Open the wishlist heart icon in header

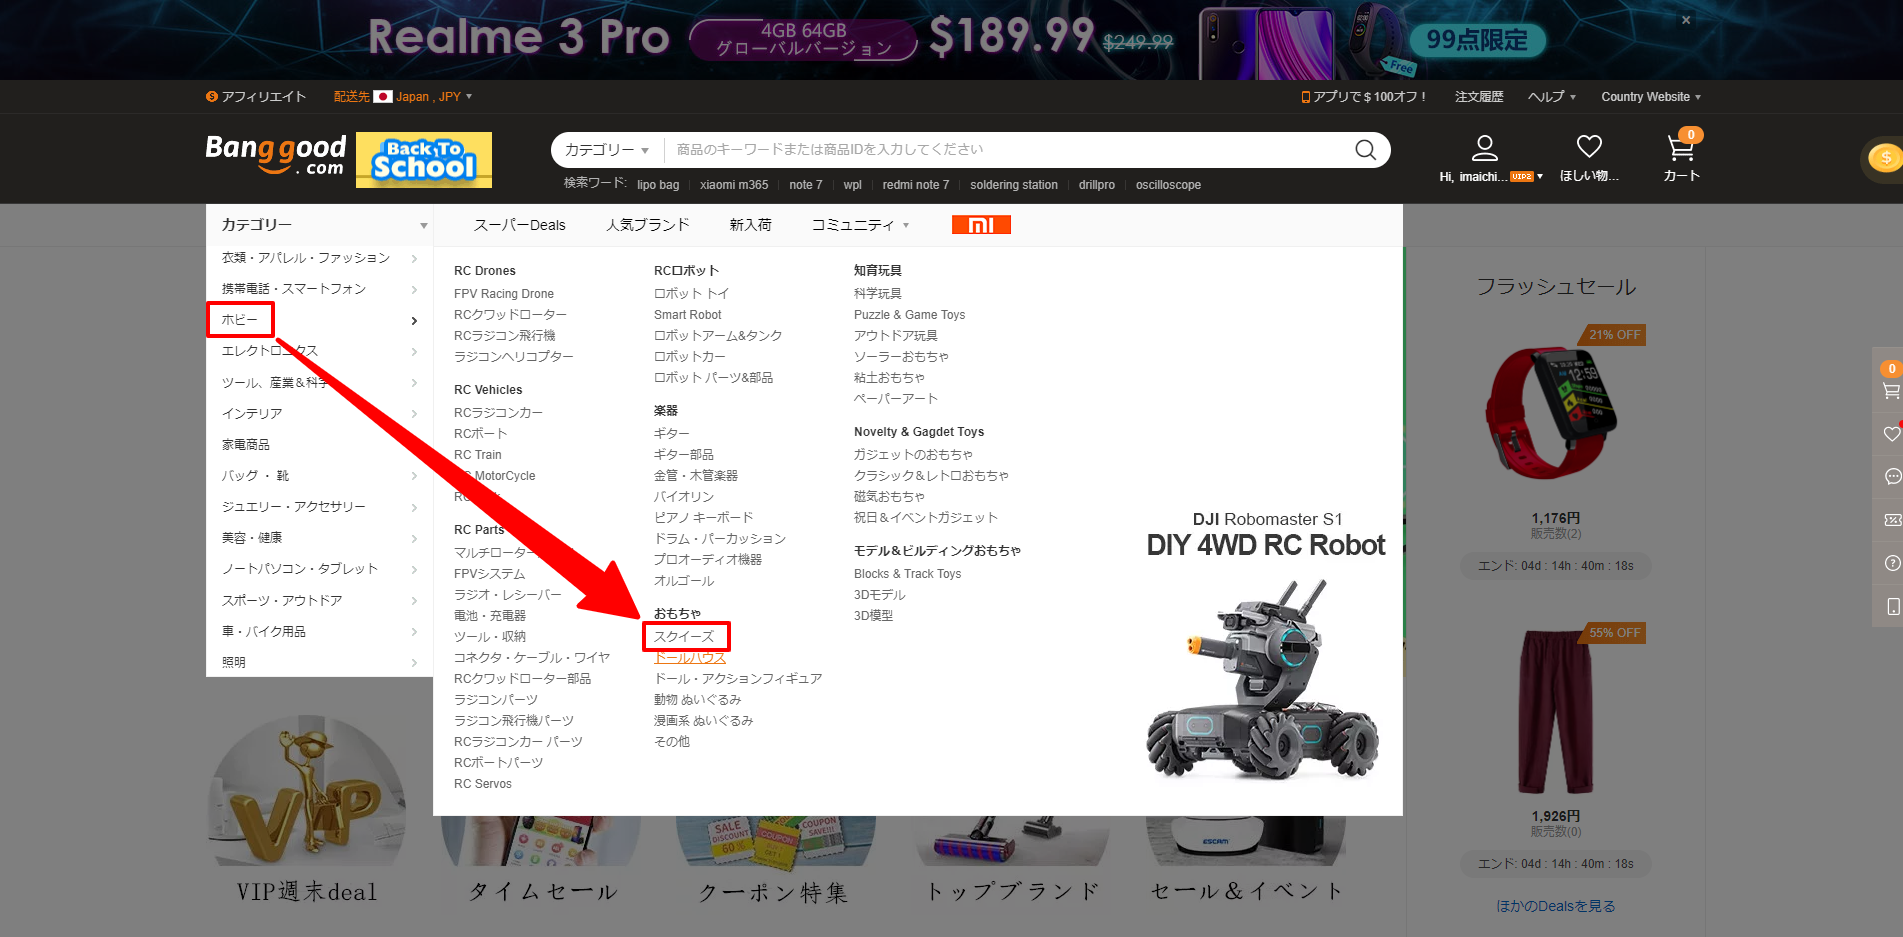1589,147
